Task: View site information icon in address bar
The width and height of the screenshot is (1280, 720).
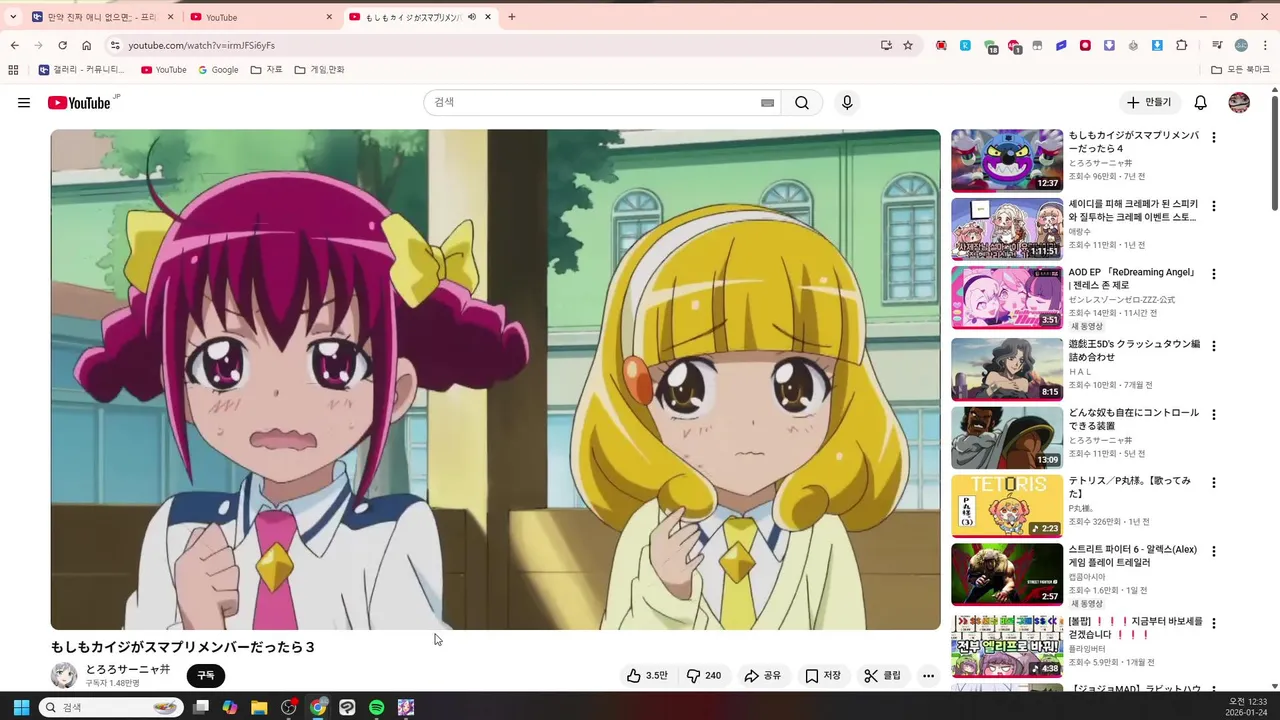Action: click(115, 45)
